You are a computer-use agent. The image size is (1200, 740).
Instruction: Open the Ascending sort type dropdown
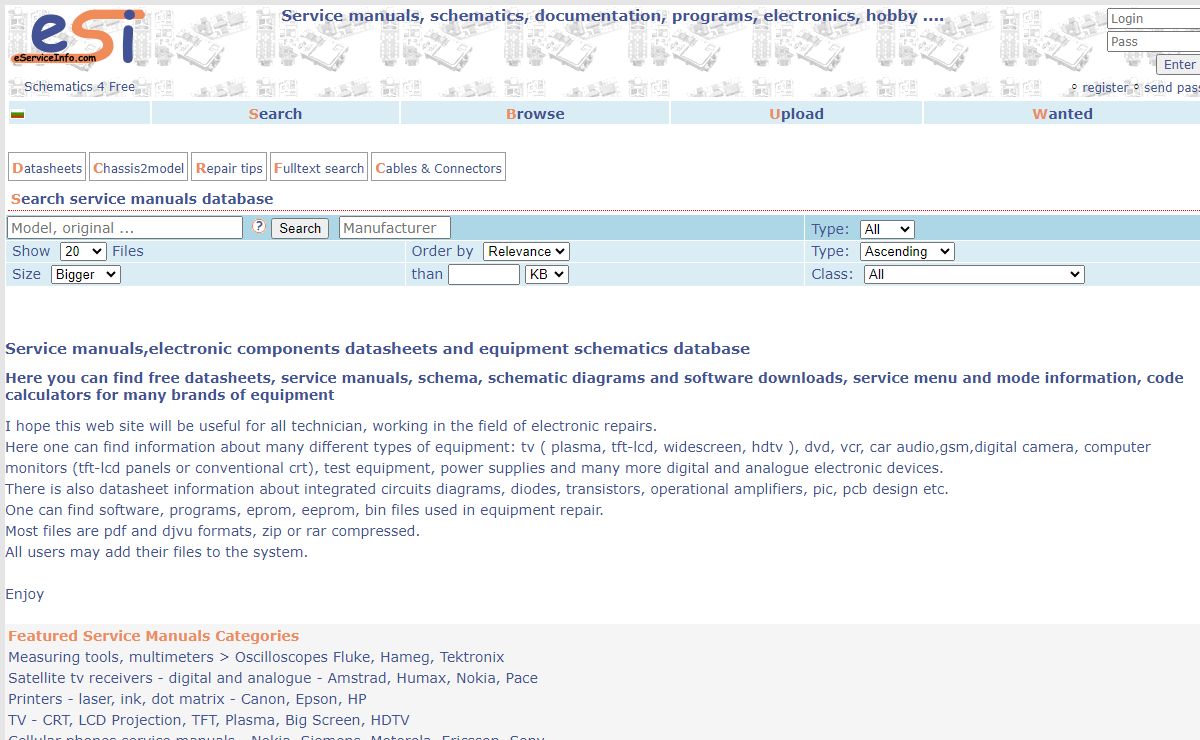(x=909, y=251)
